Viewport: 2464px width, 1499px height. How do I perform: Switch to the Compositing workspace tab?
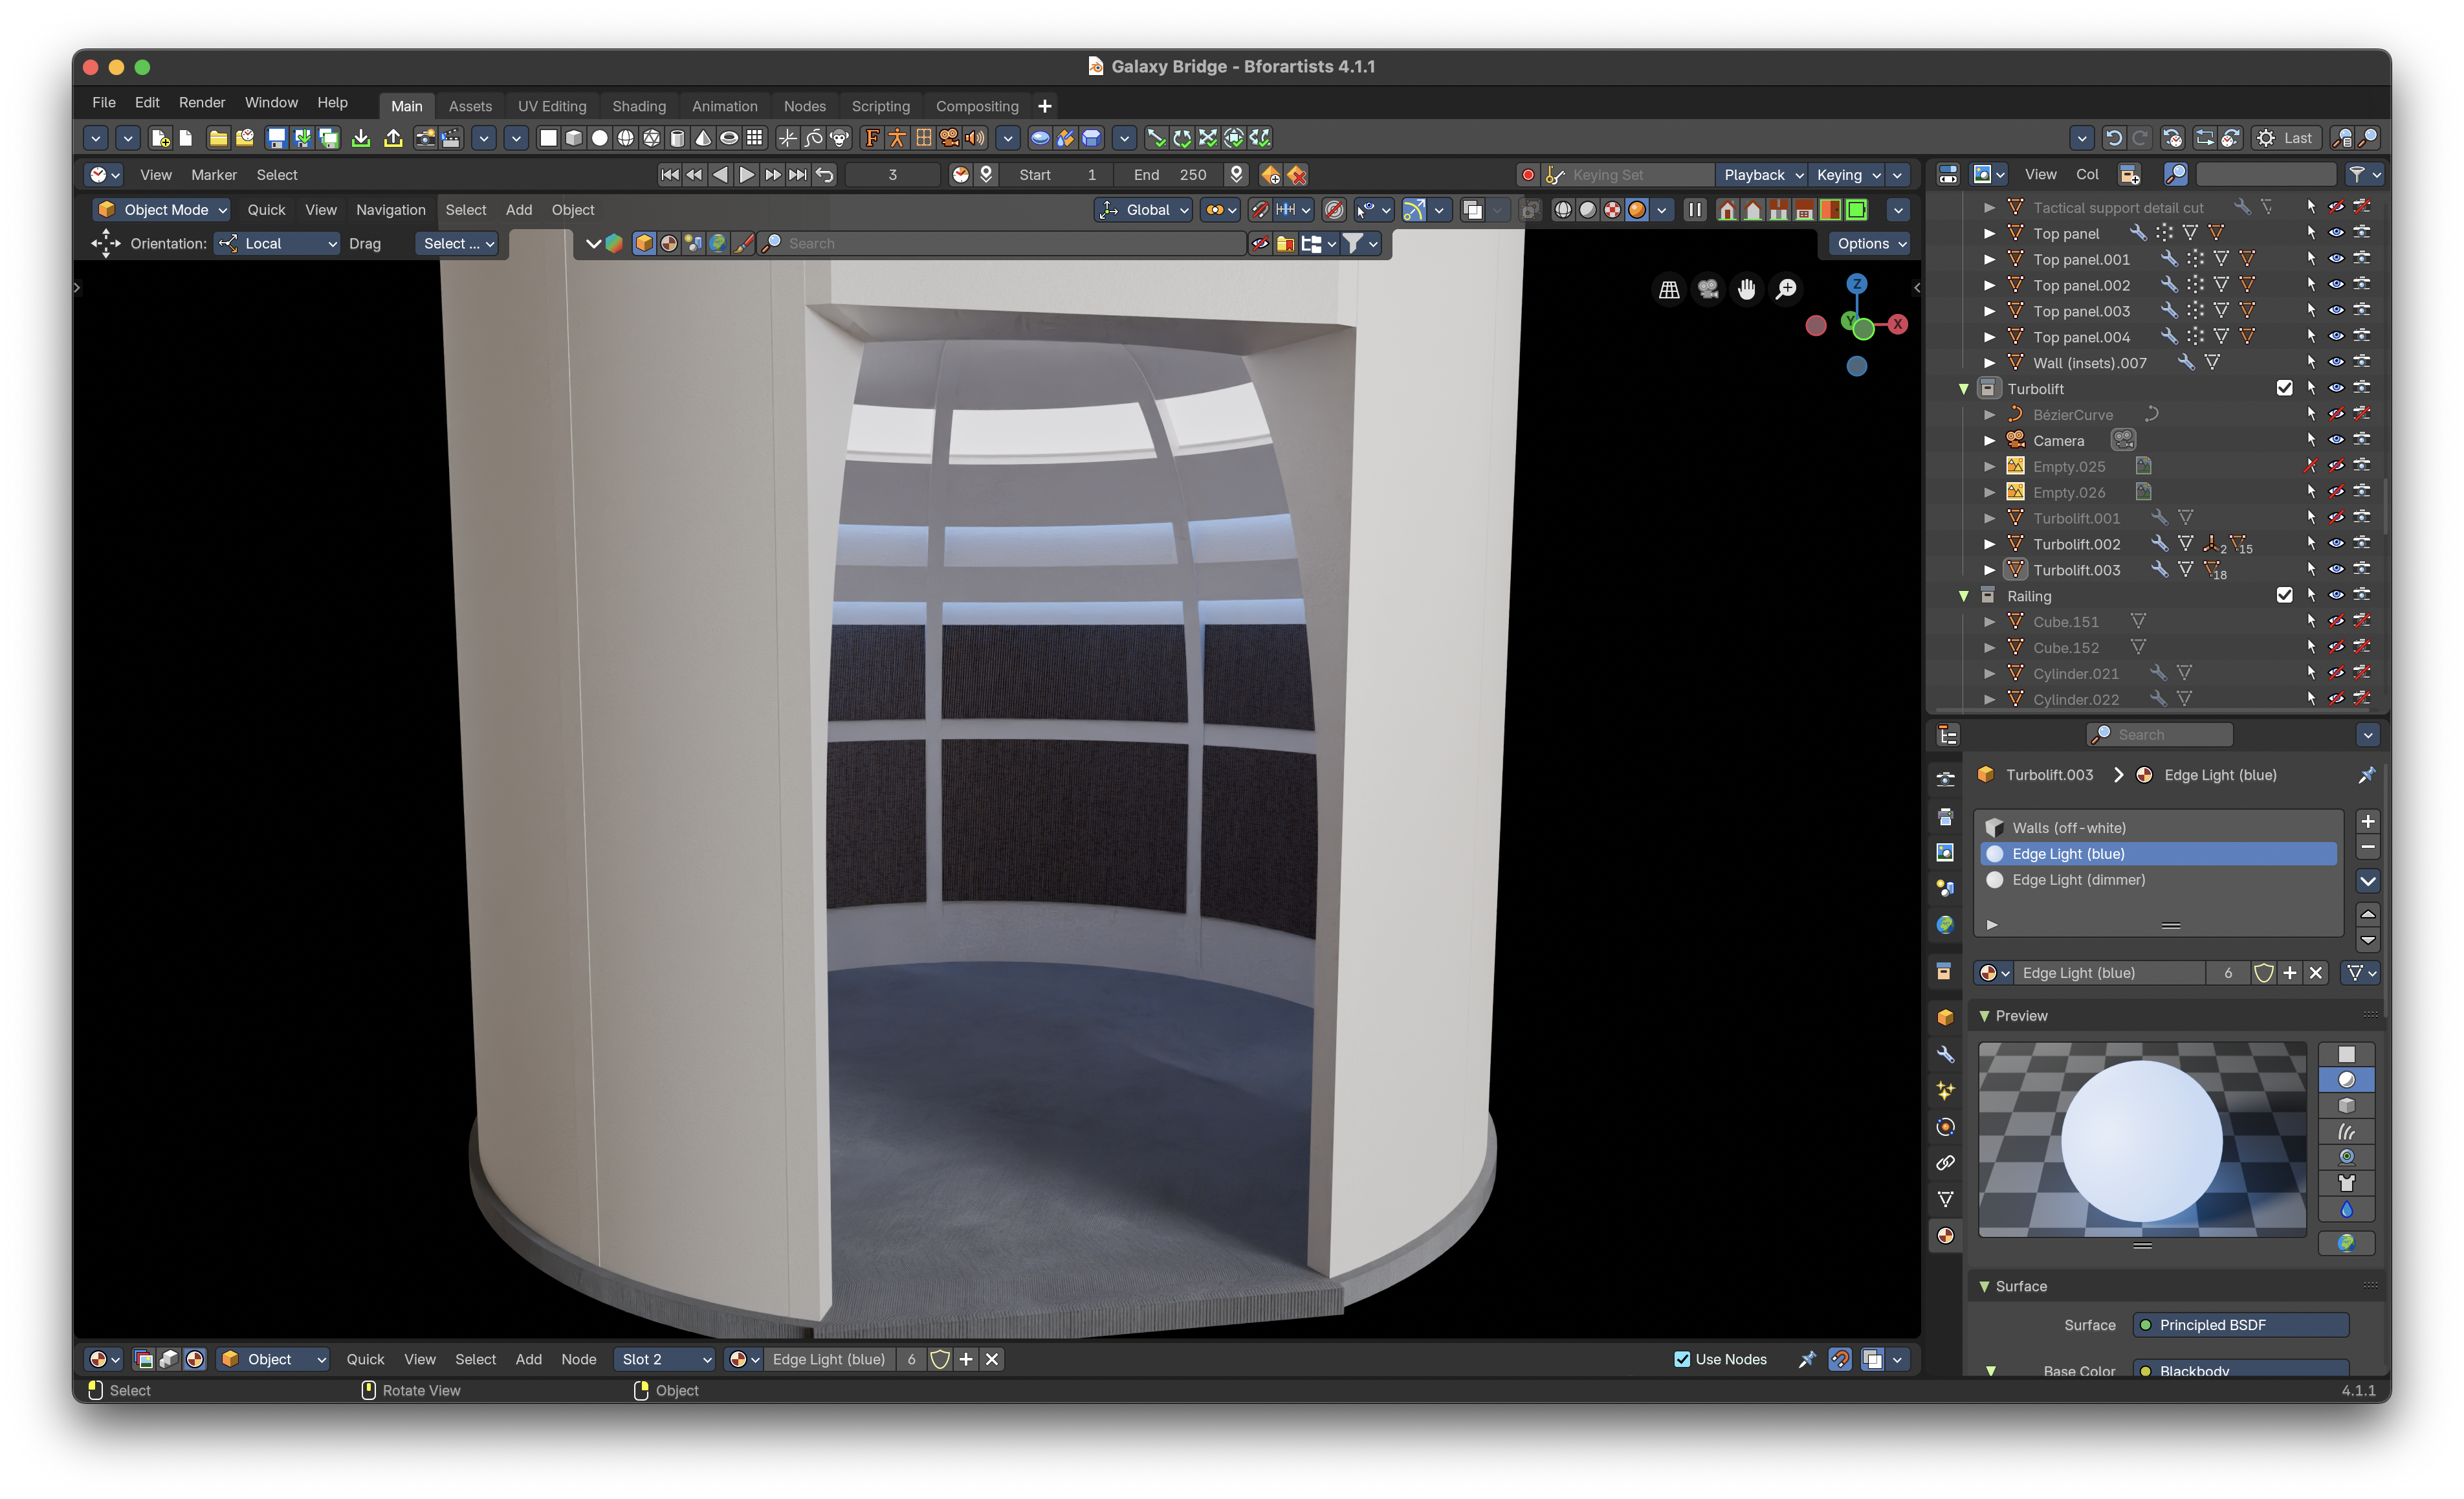pyautogui.click(x=976, y=106)
